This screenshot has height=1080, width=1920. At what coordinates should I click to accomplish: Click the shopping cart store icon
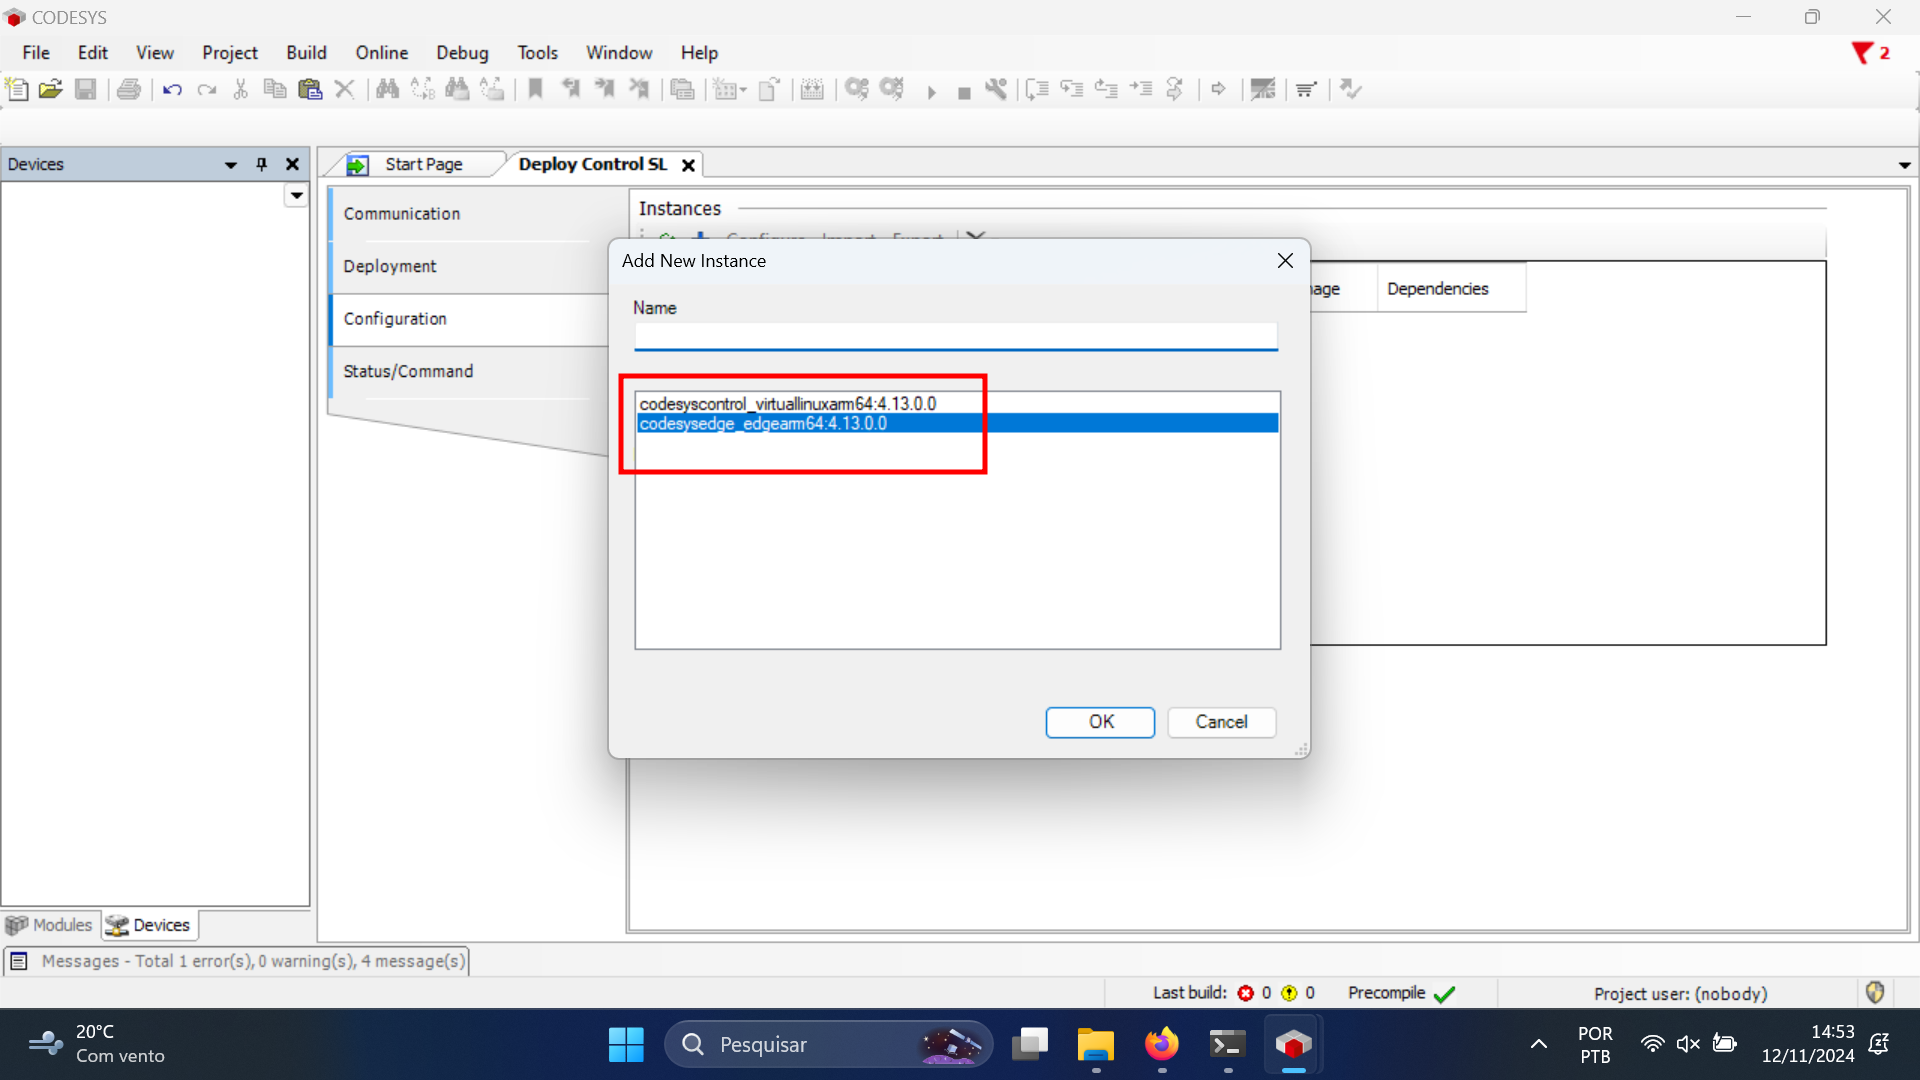1306,90
